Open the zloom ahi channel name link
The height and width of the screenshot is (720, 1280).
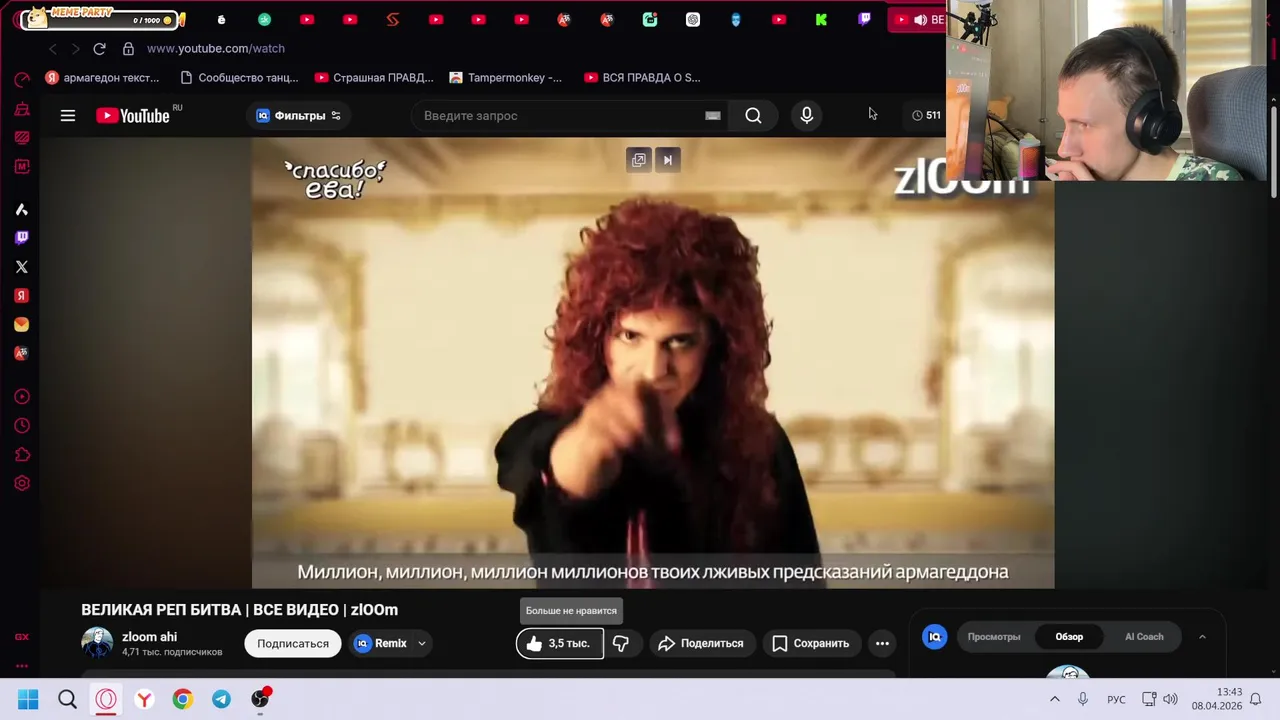(x=149, y=636)
